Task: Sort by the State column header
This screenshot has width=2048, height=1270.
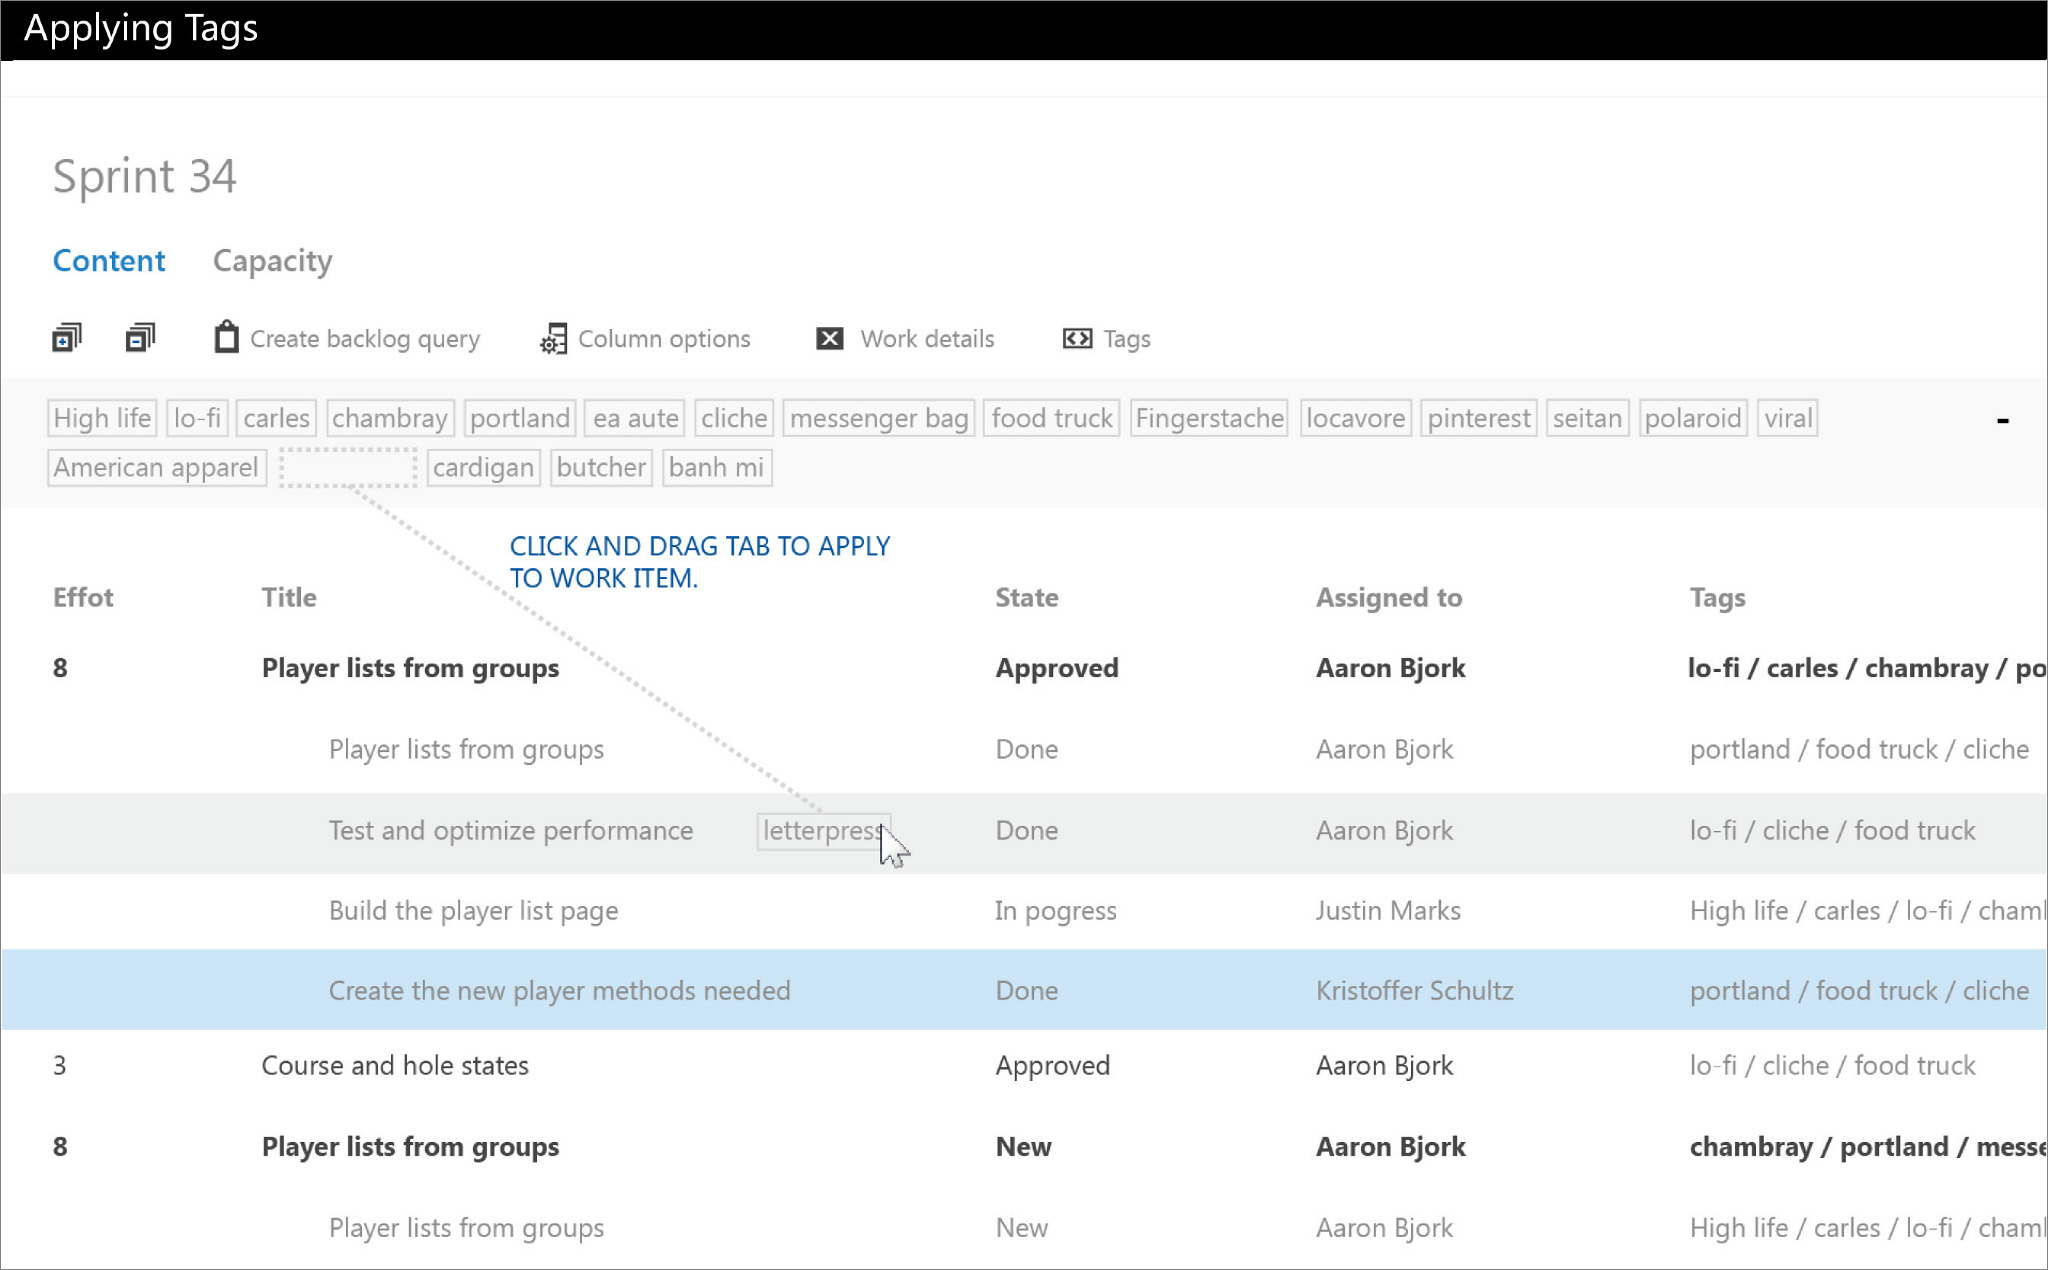Action: pos(1027,598)
